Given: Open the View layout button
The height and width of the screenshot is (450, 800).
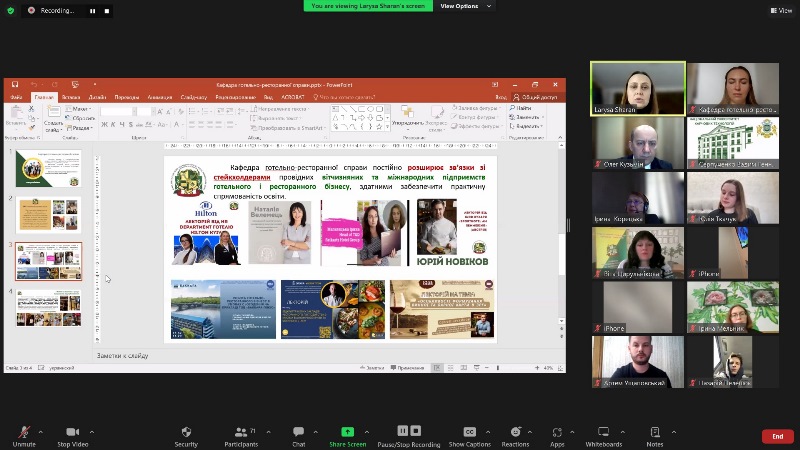Looking at the screenshot, I should [x=780, y=10].
